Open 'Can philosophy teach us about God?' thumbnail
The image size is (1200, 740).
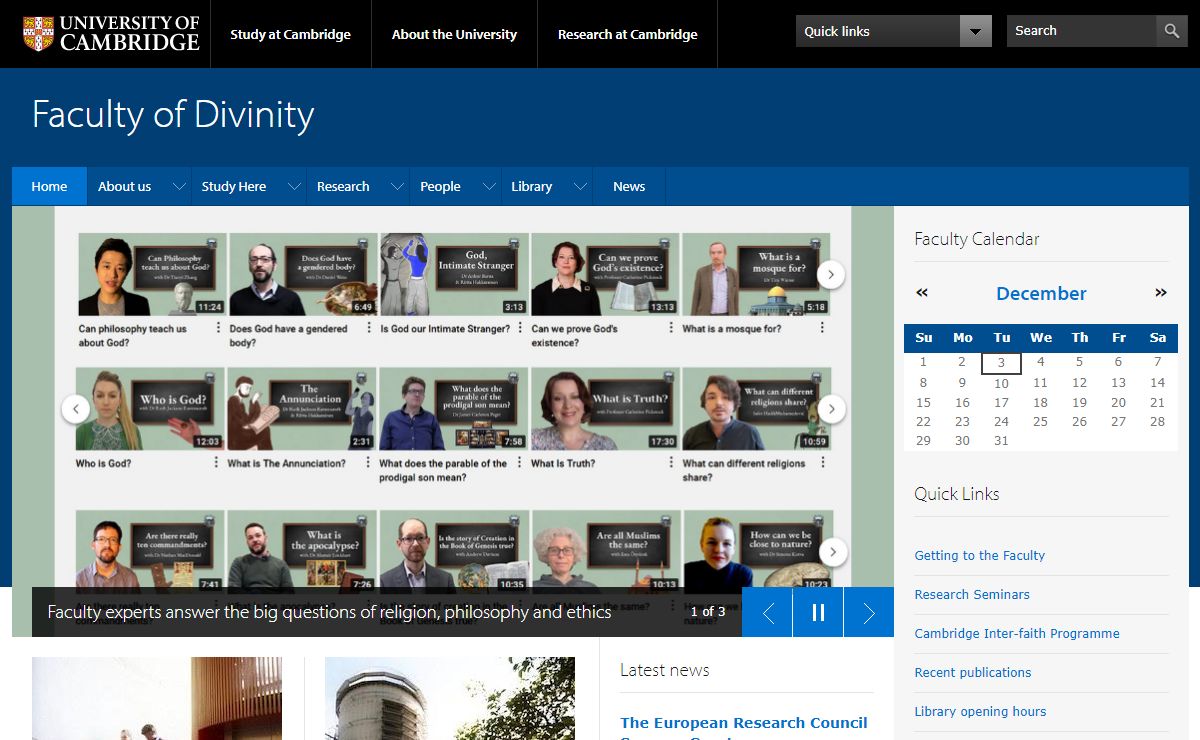[x=151, y=275]
